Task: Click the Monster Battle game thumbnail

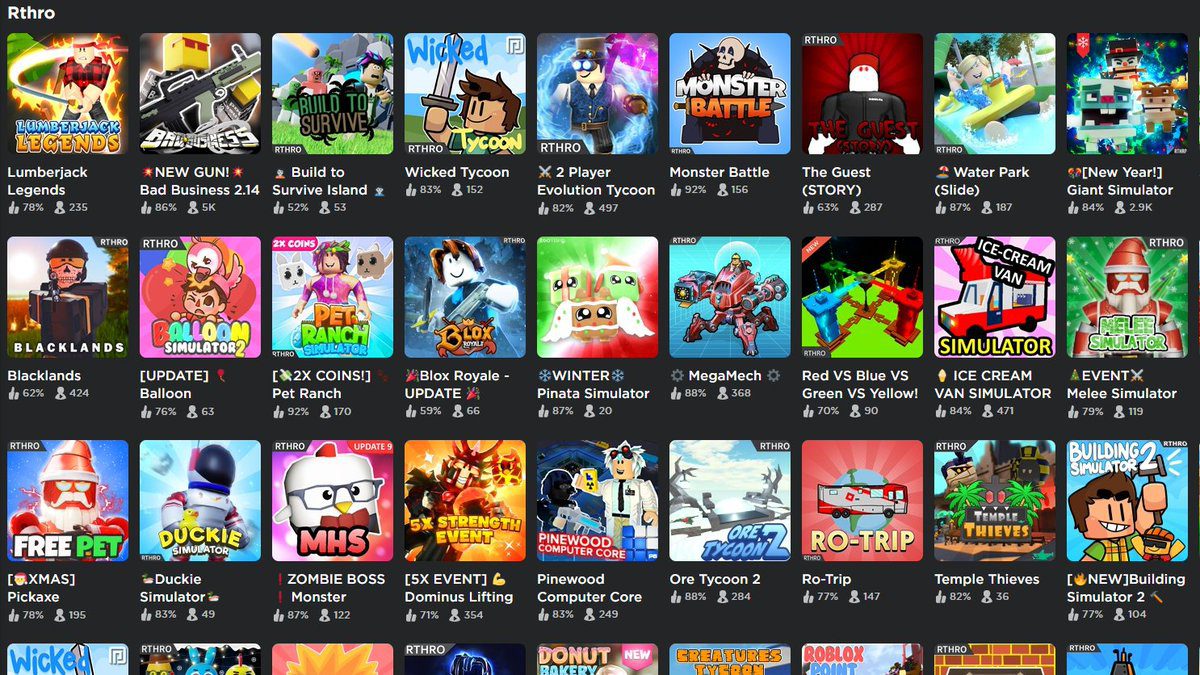Action: coord(730,94)
